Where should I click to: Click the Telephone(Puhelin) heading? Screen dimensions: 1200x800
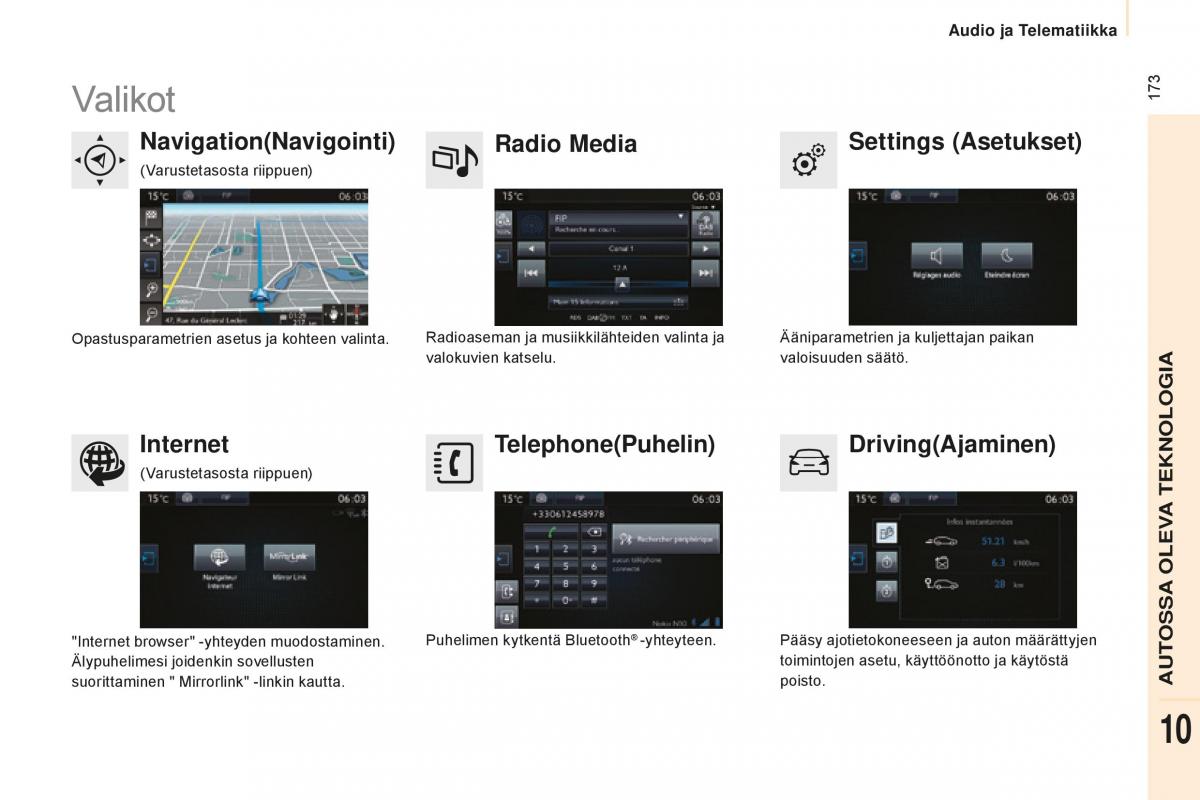(x=605, y=444)
